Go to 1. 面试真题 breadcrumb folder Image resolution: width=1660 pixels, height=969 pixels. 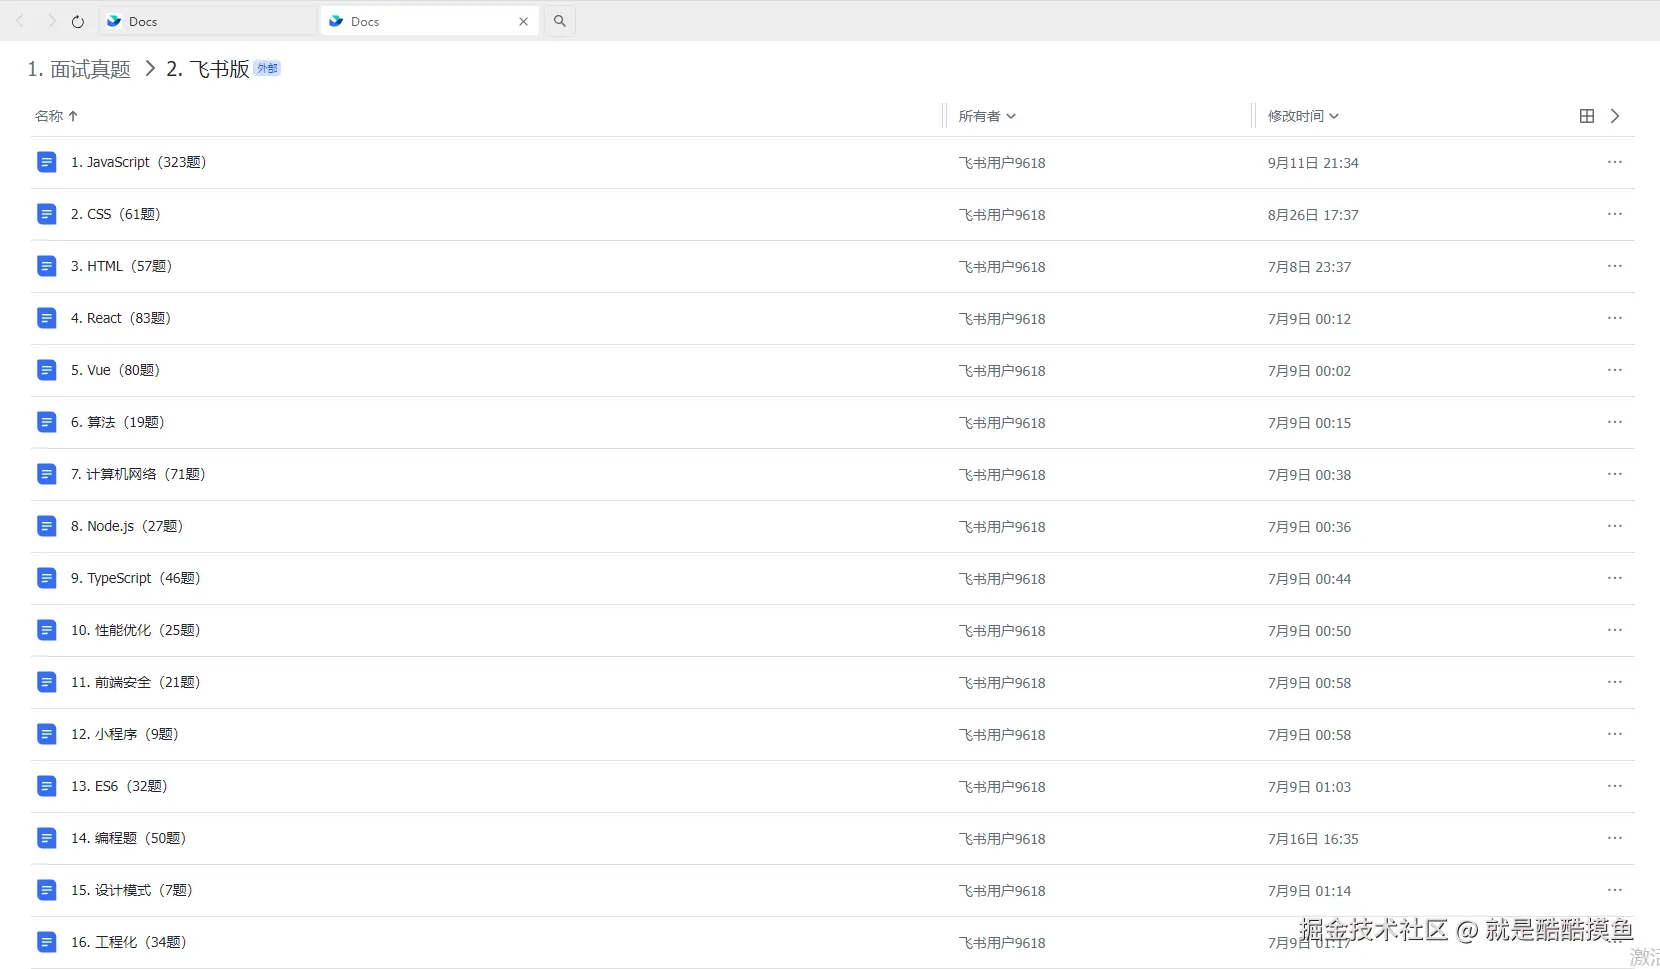79,69
